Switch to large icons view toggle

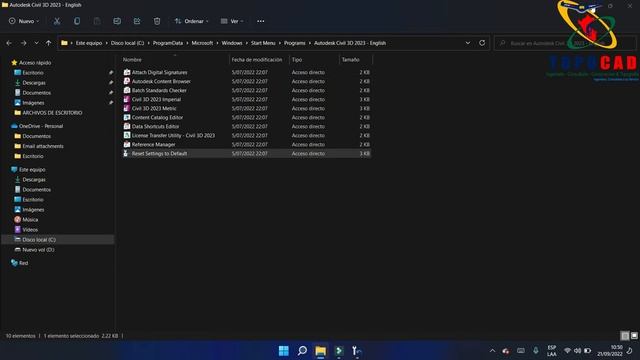(634, 336)
